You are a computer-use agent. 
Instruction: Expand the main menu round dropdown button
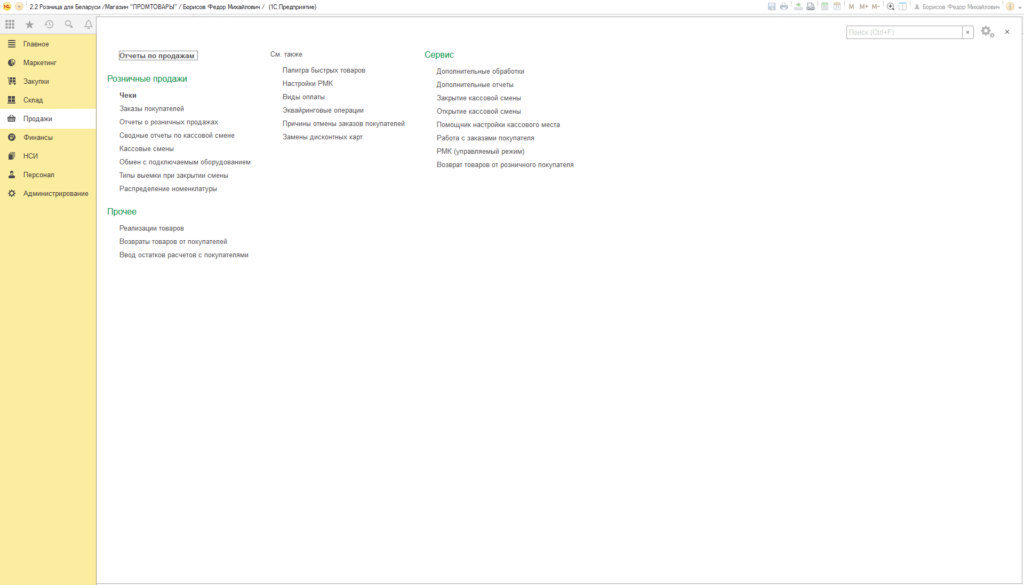point(19,7)
